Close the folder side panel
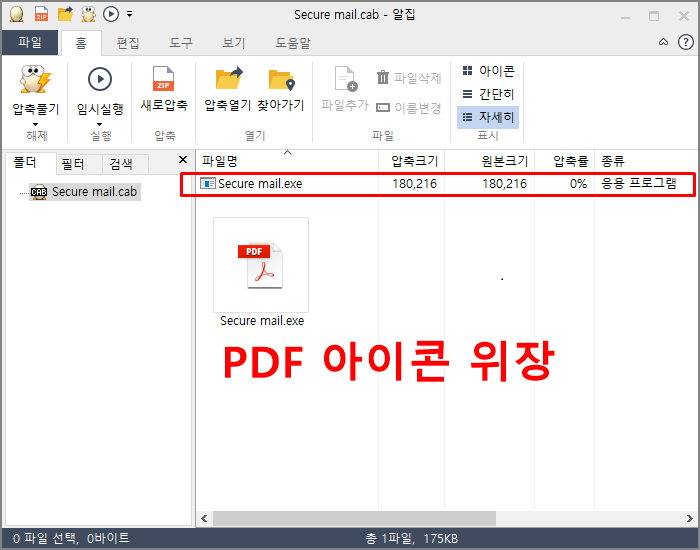The width and height of the screenshot is (700, 550). pos(183,160)
